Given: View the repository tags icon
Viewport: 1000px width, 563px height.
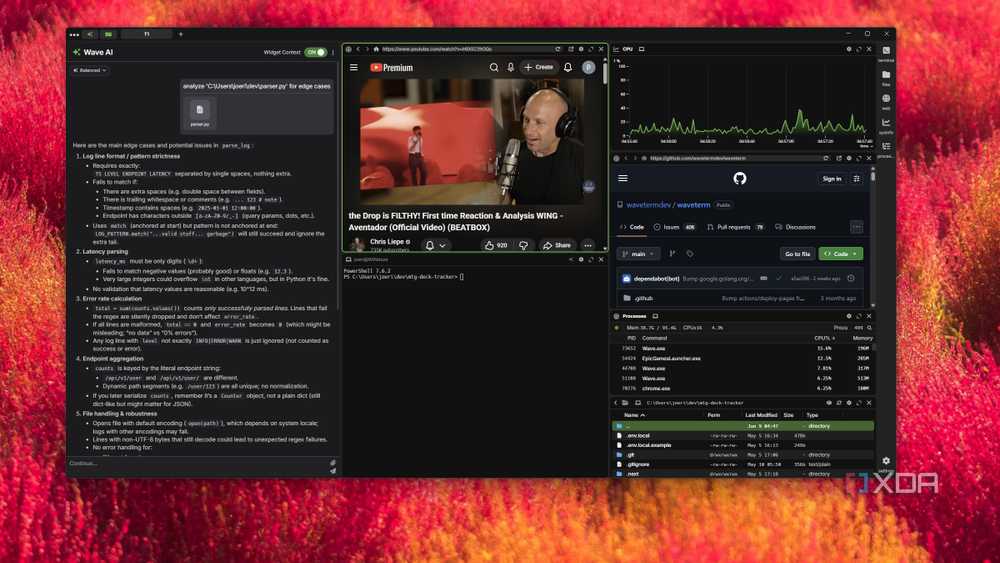Looking at the screenshot, I should coord(689,254).
